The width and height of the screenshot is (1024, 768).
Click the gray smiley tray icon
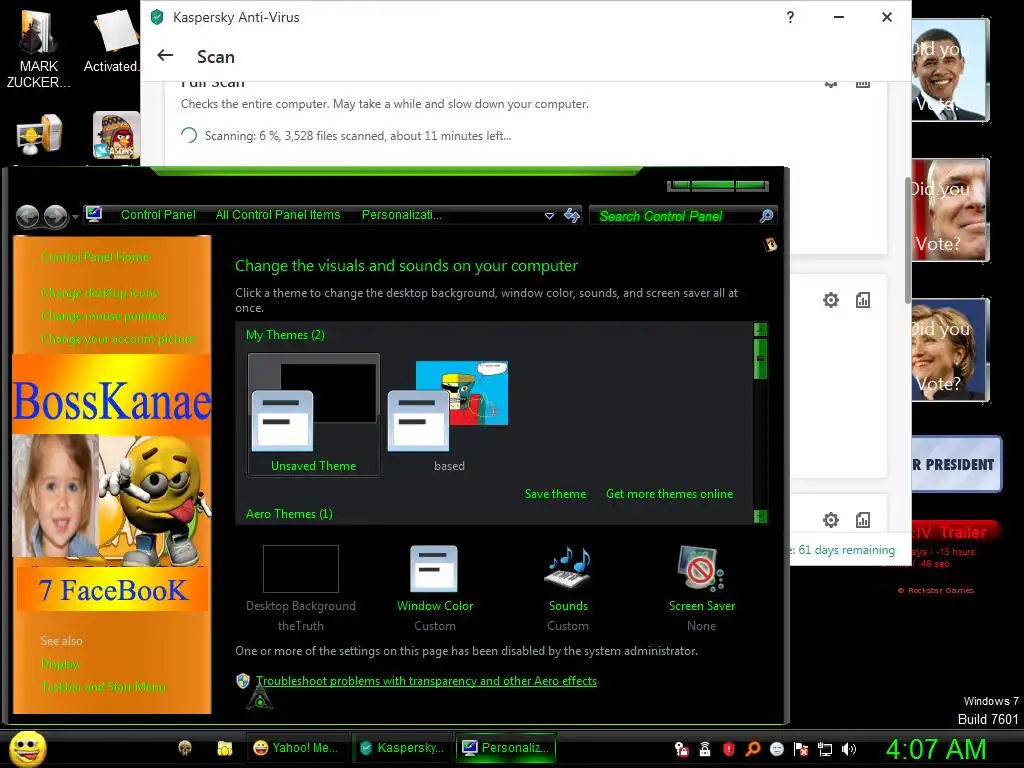(x=776, y=749)
